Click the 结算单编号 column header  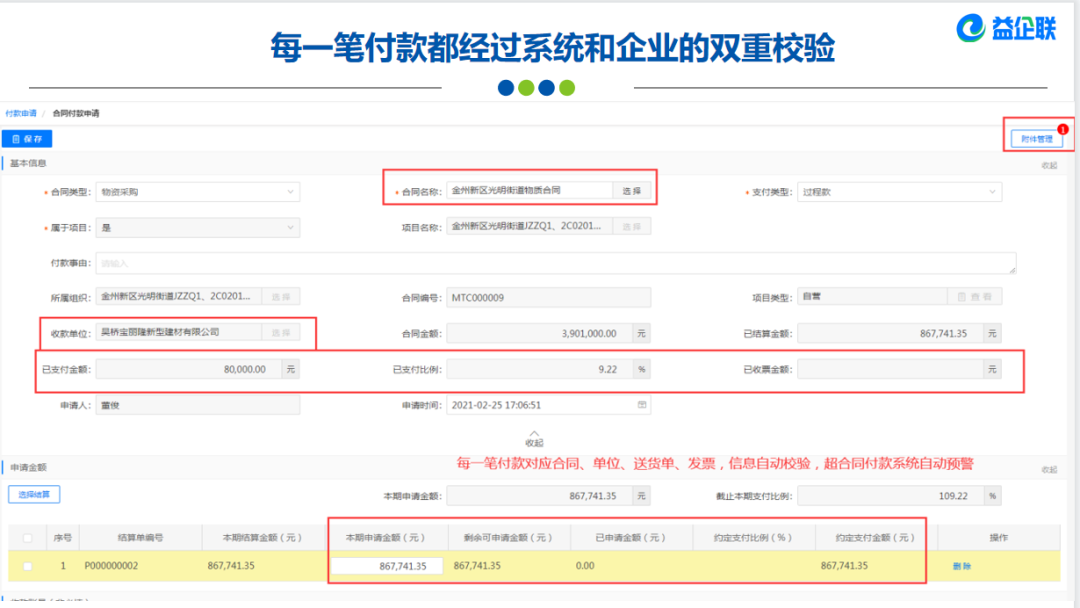(141, 537)
